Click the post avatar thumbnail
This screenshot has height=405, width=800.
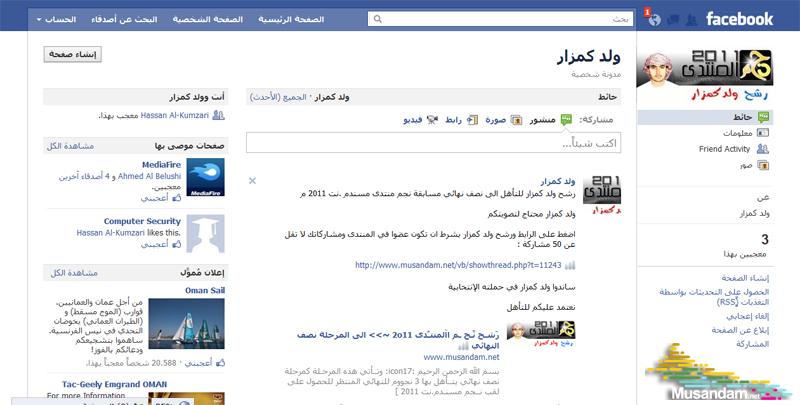[602, 195]
